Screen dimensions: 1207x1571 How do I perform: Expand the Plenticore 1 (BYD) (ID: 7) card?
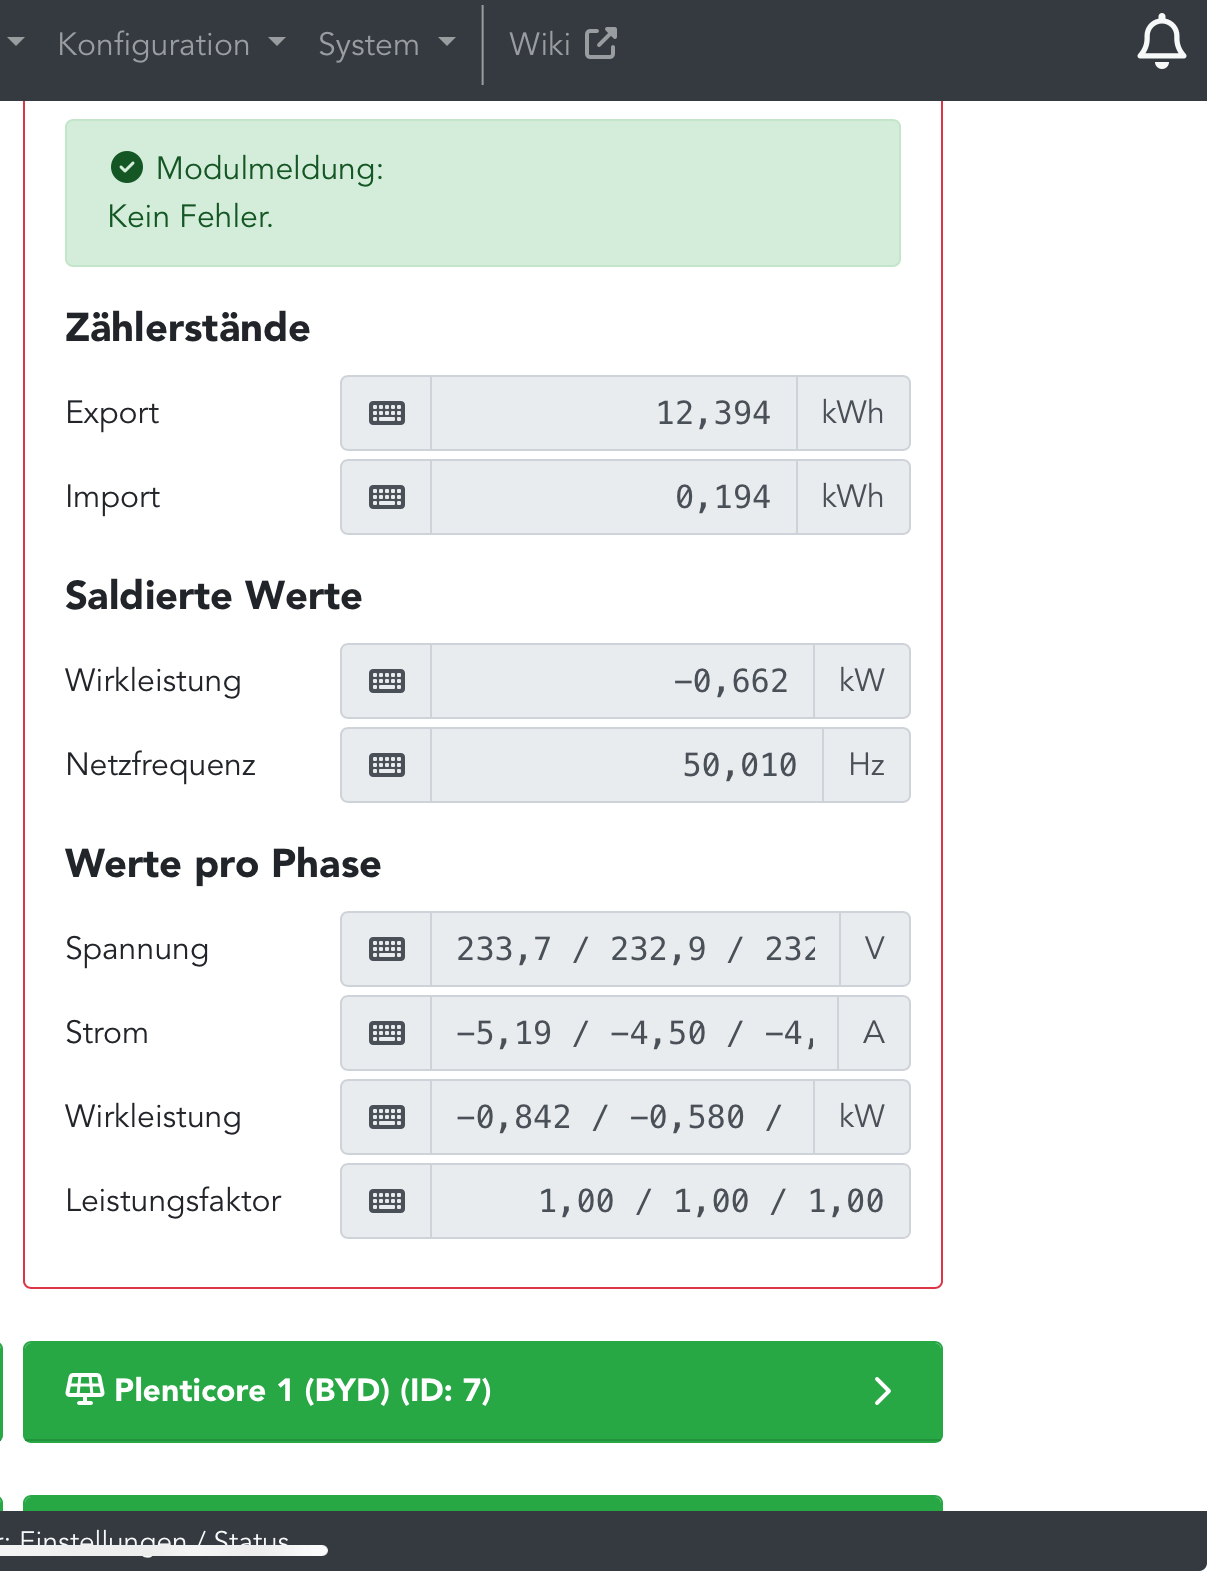click(483, 1391)
